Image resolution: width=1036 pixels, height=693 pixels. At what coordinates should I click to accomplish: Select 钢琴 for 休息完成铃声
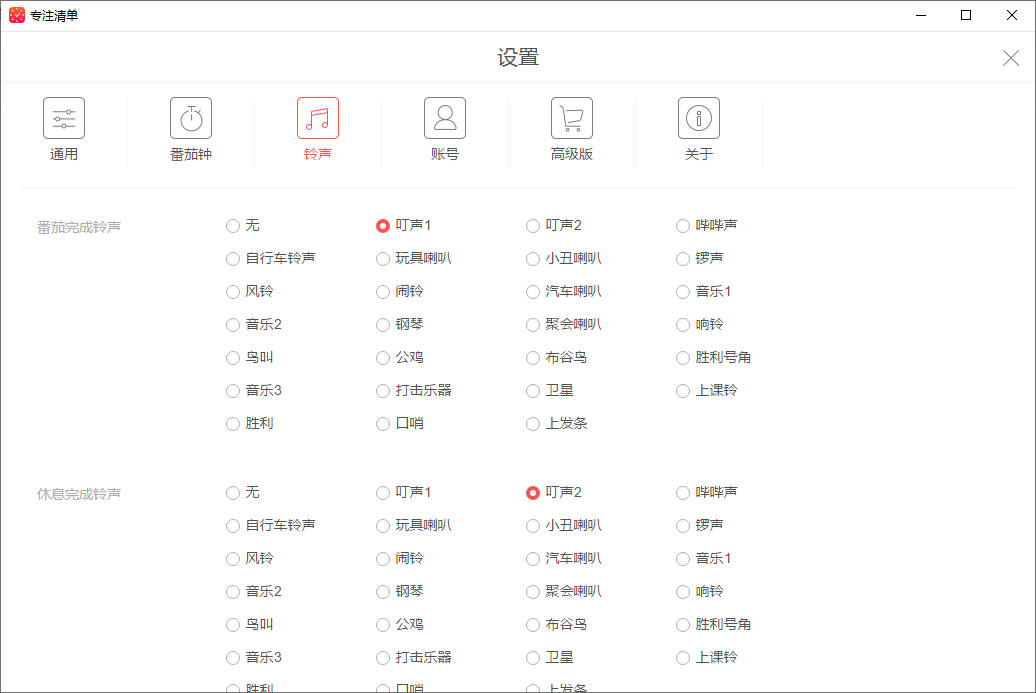click(383, 592)
